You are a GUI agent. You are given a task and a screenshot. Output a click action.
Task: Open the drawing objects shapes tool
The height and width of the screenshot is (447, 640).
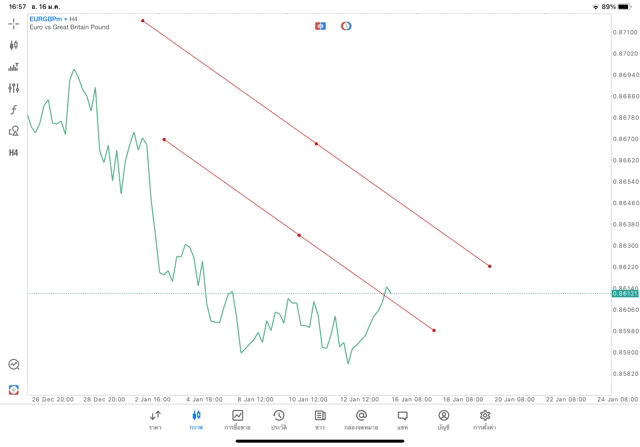pos(14,131)
